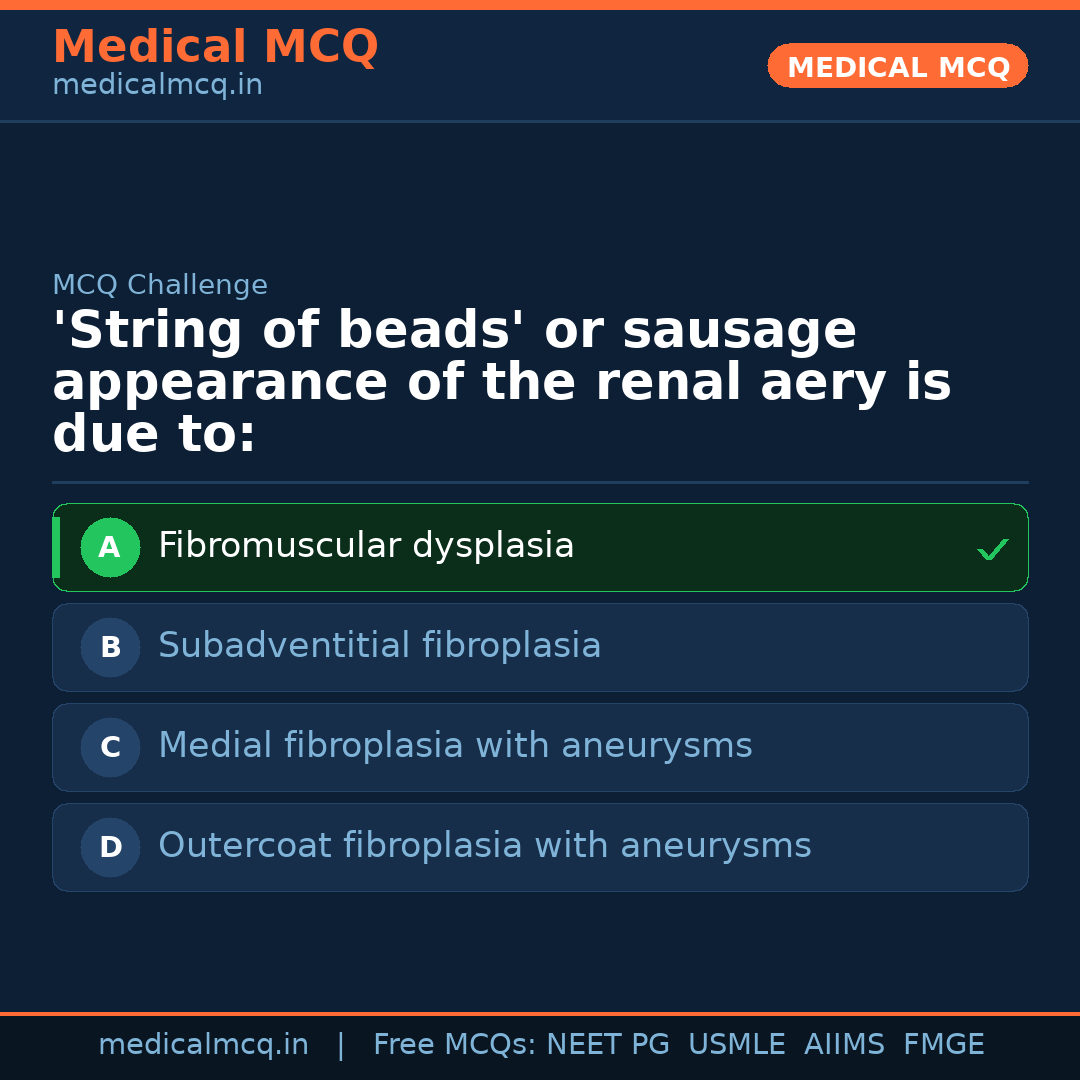
Task: Click the MCQ Challenge label
Action: [x=160, y=285]
